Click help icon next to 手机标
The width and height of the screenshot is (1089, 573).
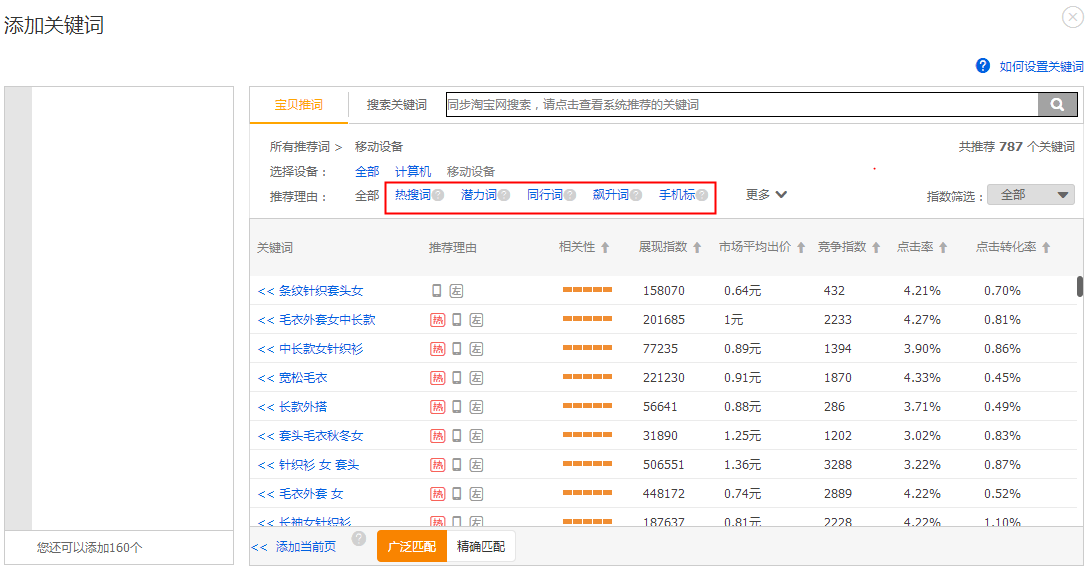702,195
